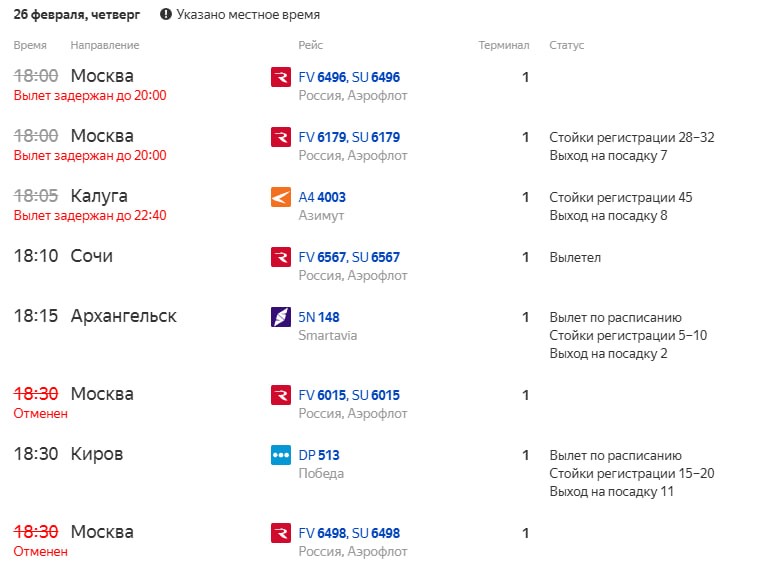Click the Rossiya logo beside FV 6015
The width and height of the screenshot is (767, 574).
281,395
